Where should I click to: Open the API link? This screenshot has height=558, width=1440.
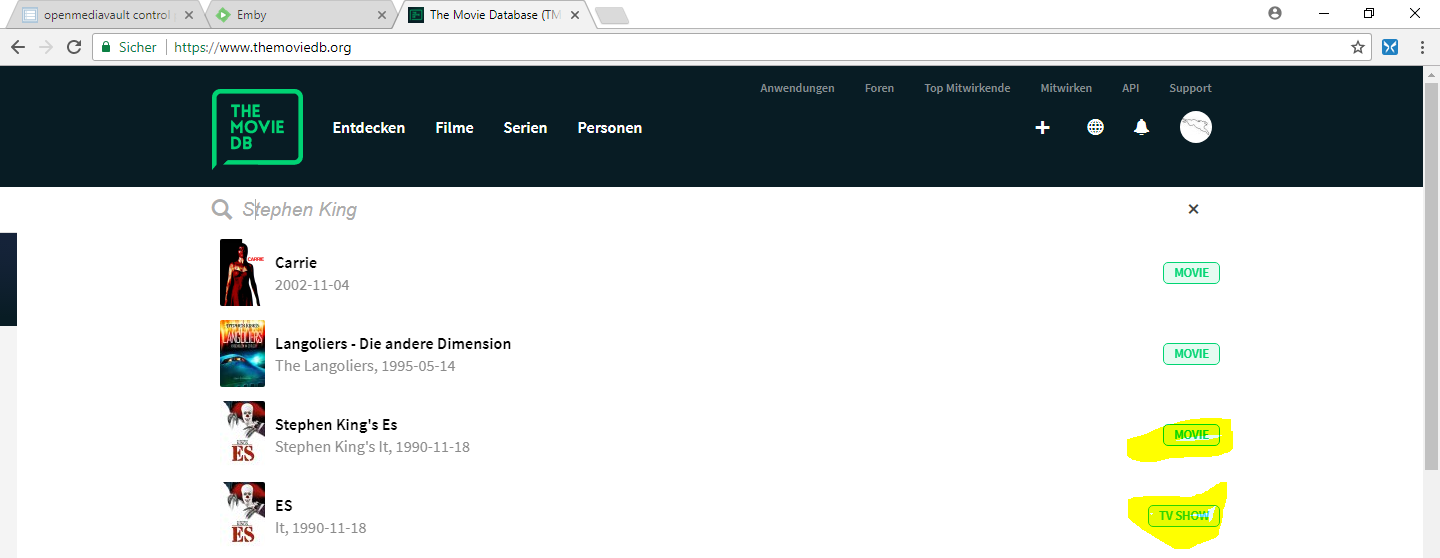[x=1131, y=88]
